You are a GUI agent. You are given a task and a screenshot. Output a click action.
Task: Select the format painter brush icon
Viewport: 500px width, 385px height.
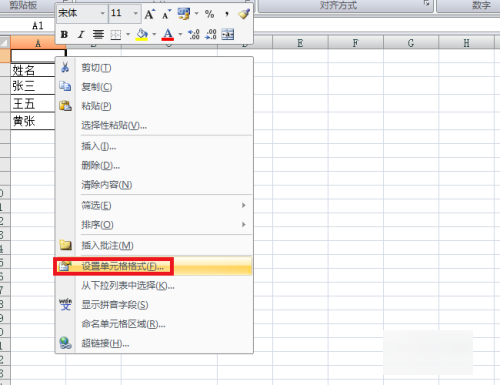pyautogui.click(x=244, y=14)
